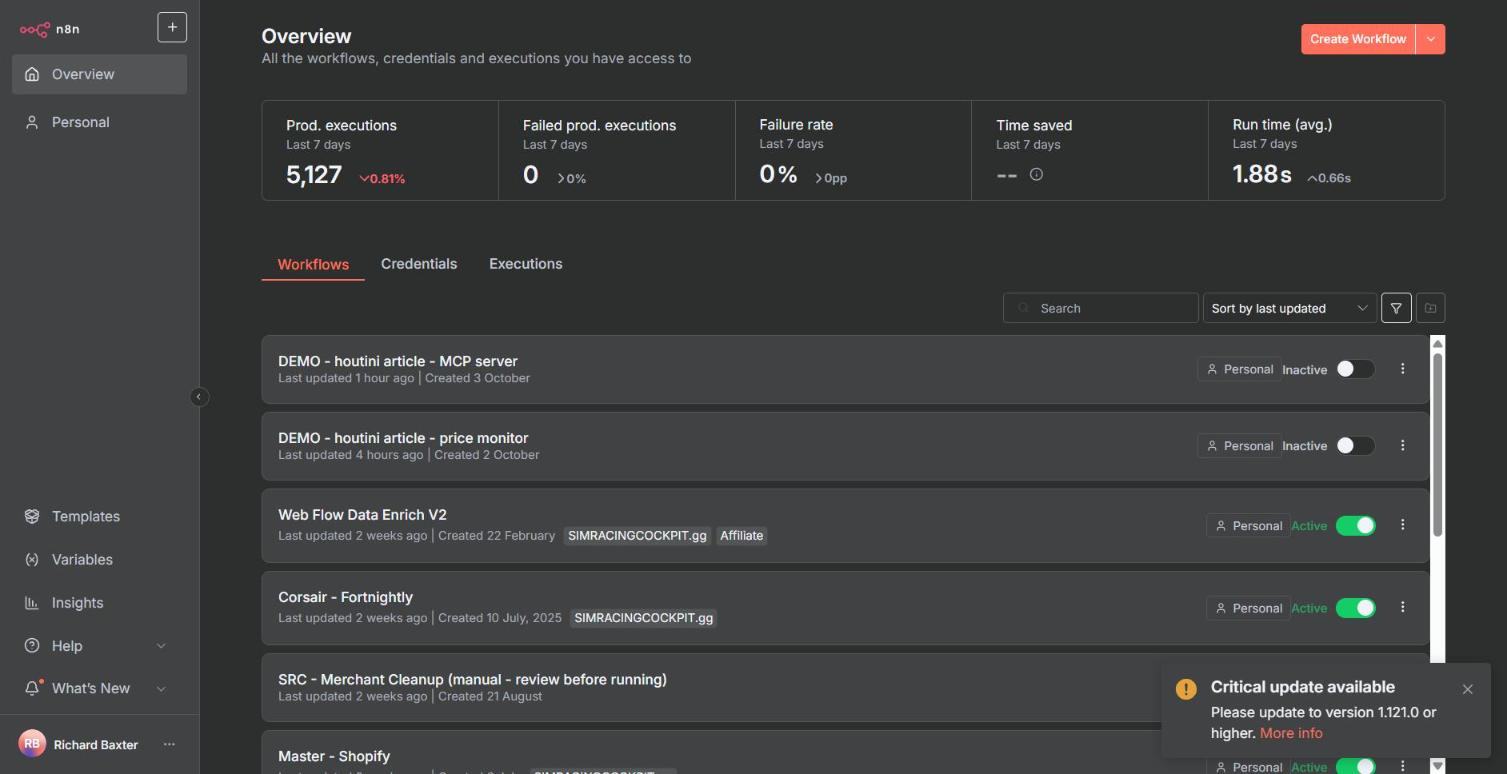Click Personal badge on Corsair - Fortnightly
1507x774 pixels.
point(1247,608)
